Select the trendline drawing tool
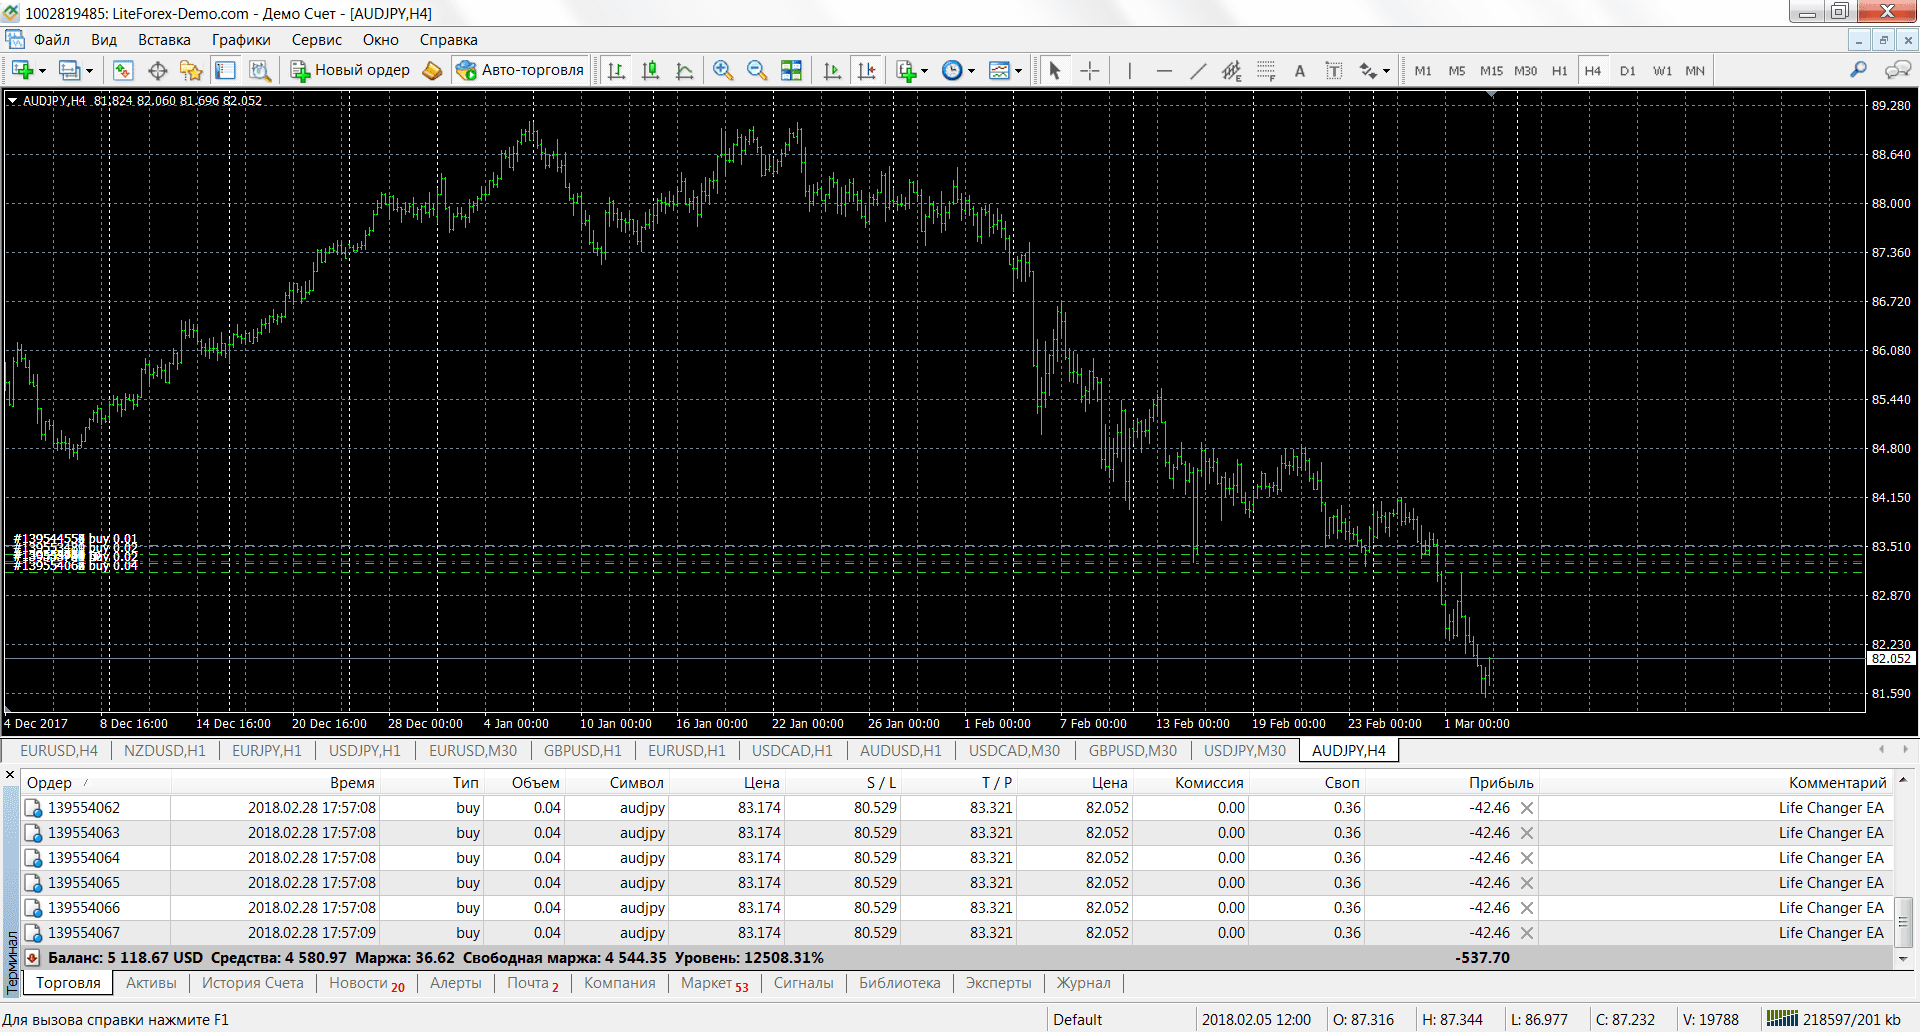Screen dimensions: 1920x1032 pos(1198,70)
